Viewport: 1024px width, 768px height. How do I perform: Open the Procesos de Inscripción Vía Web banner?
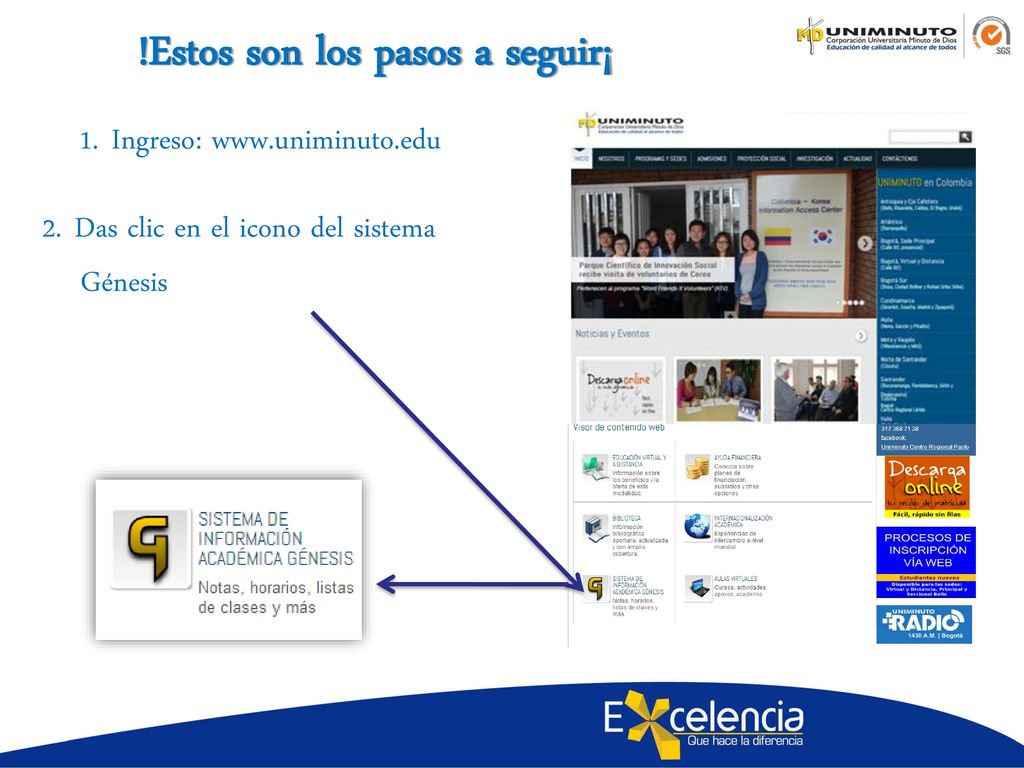click(927, 562)
